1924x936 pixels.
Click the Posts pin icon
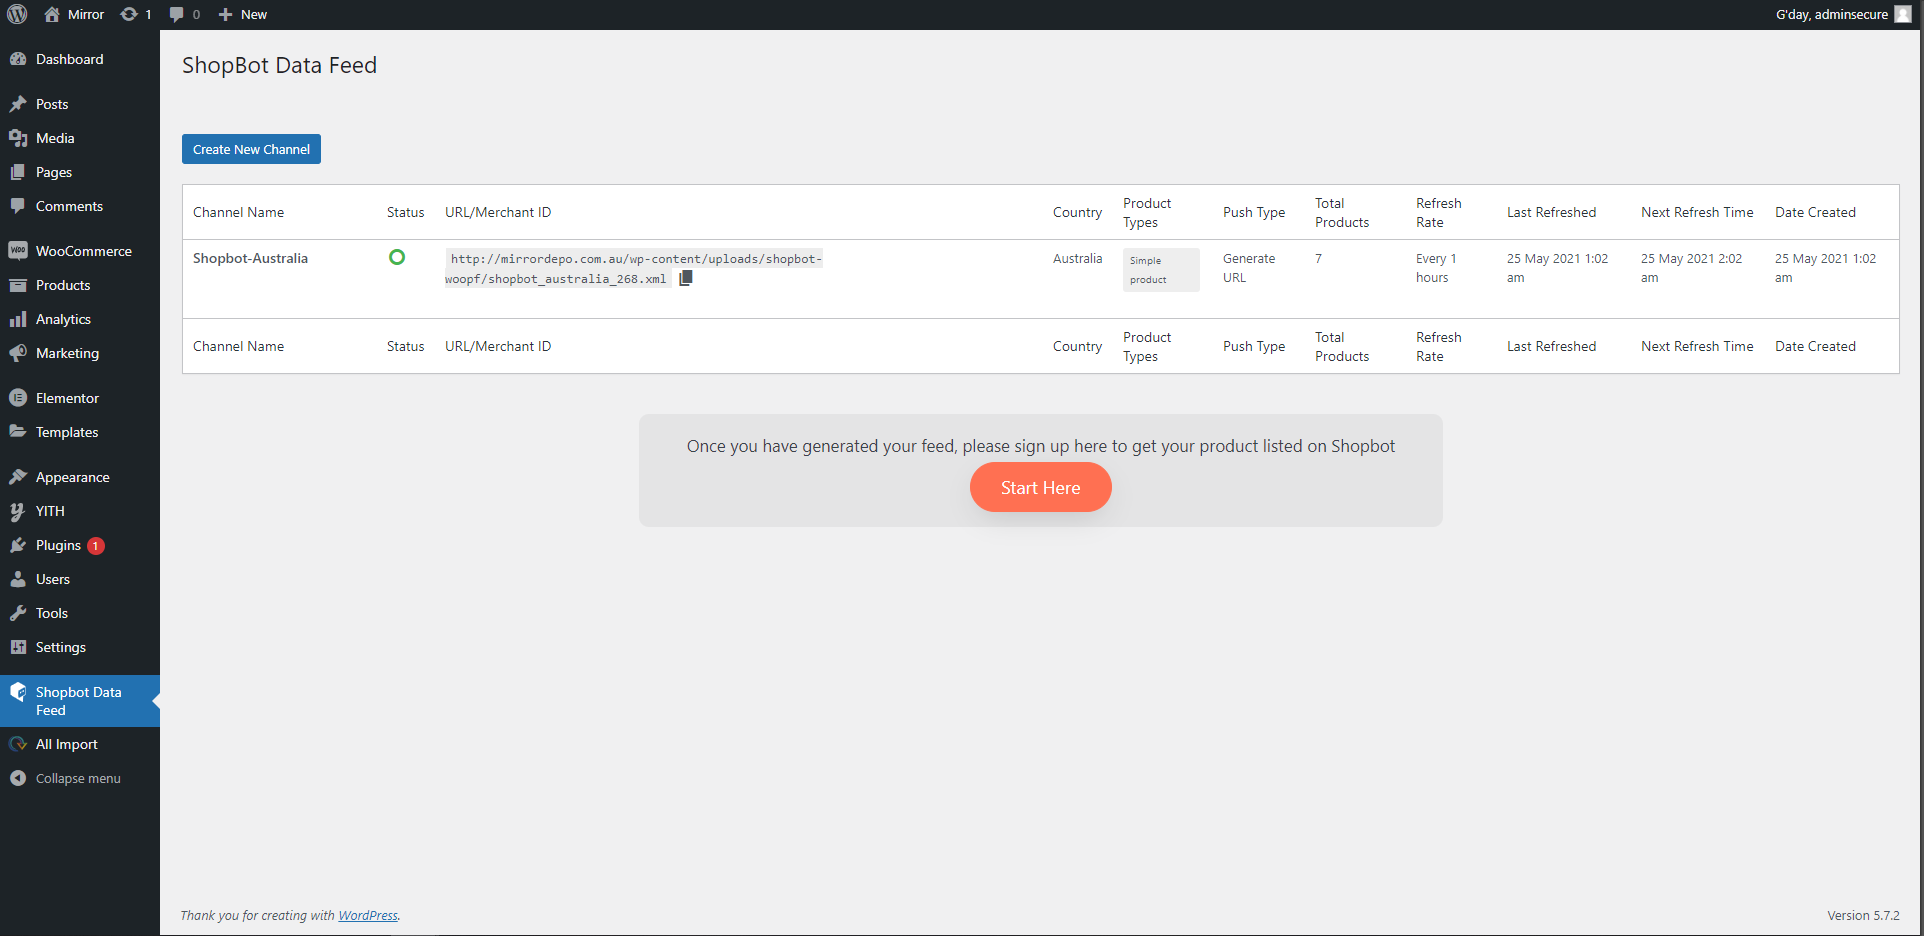click(18, 104)
